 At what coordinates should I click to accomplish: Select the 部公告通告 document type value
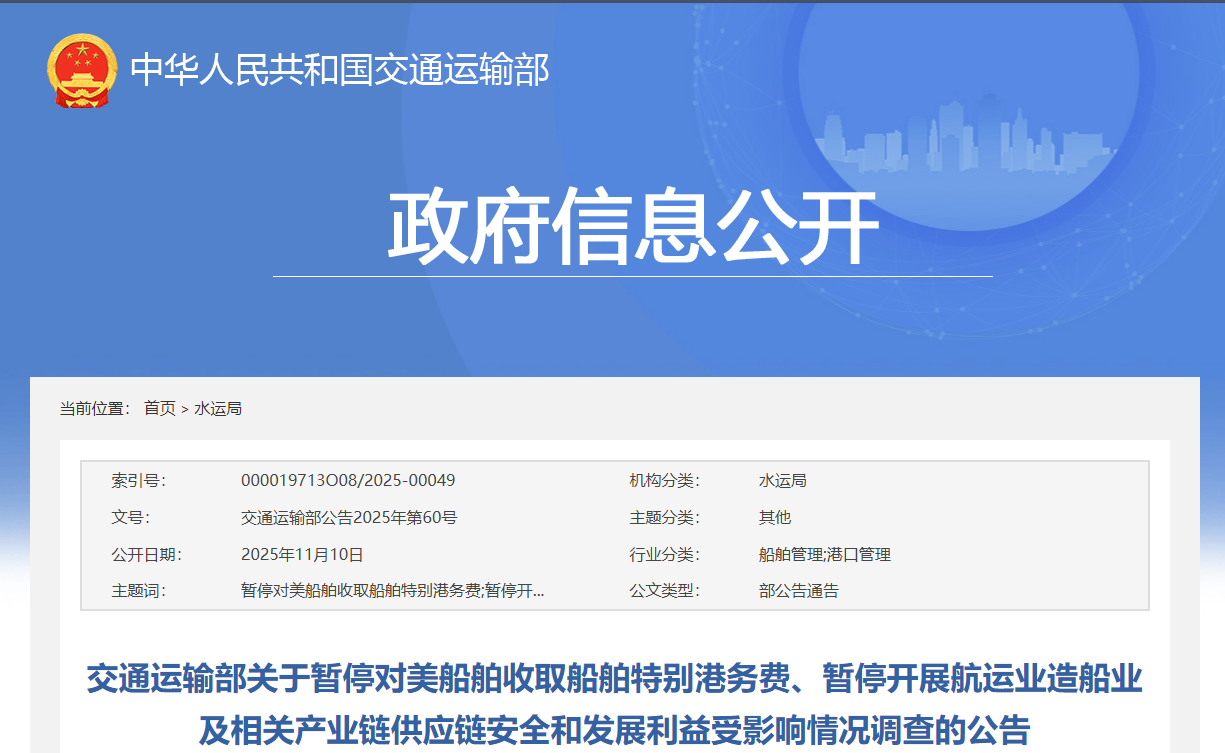[x=798, y=590]
